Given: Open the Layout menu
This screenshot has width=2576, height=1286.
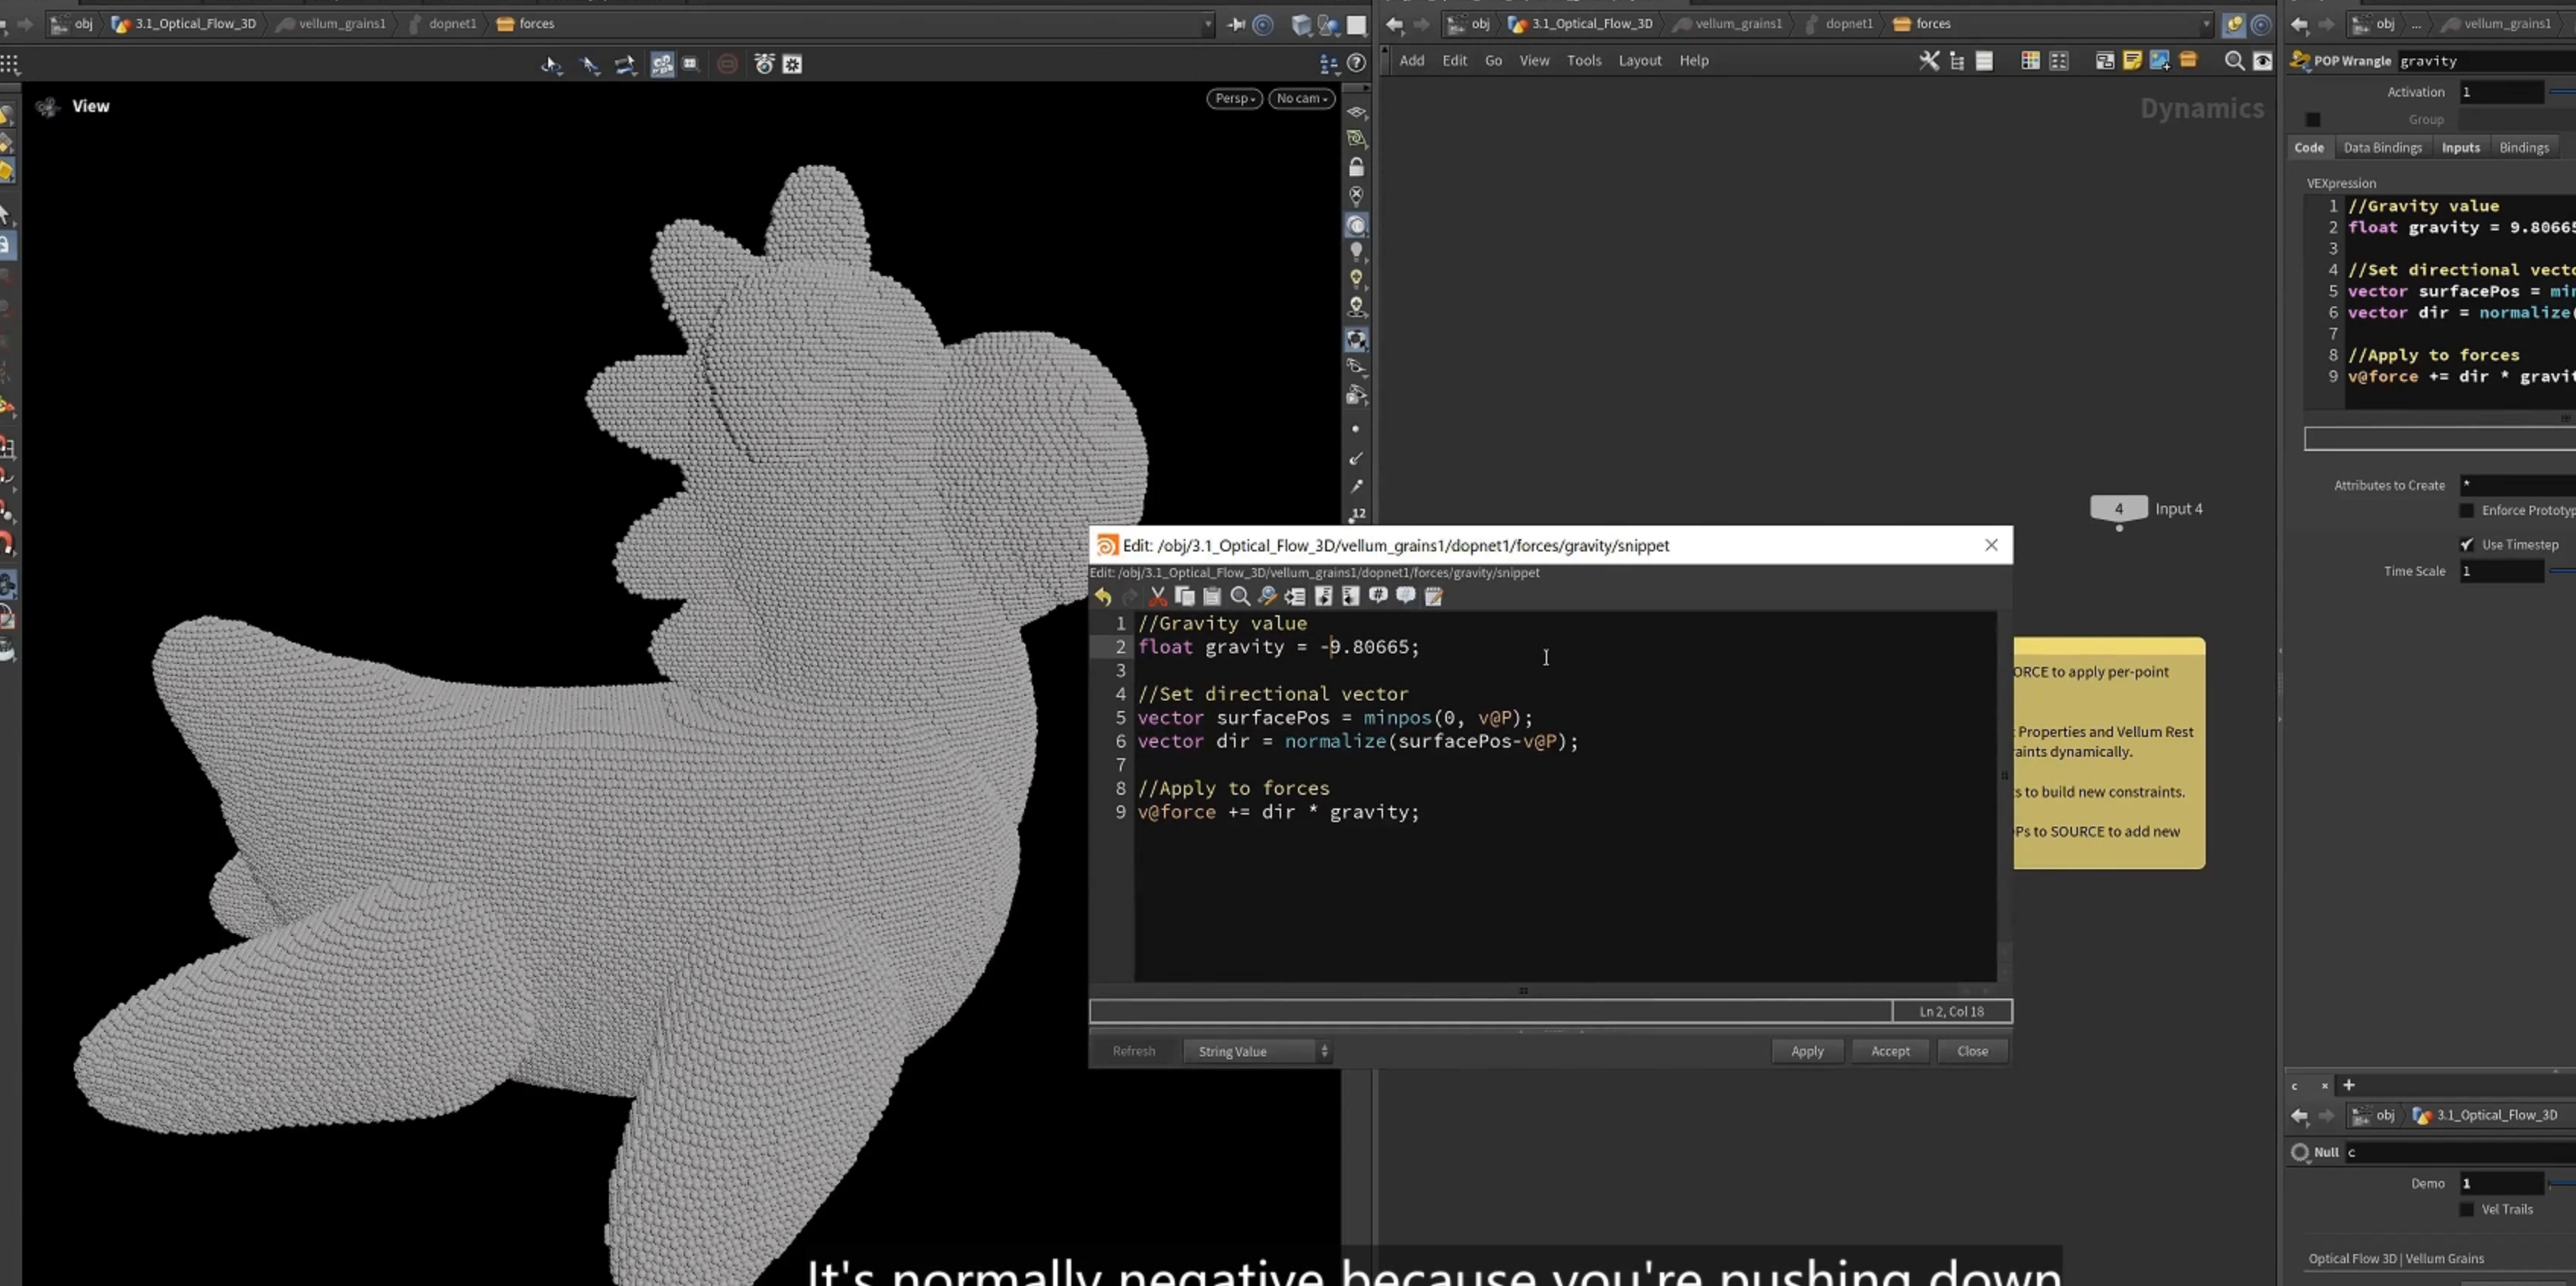Looking at the screenshot, I should tap(1640, 61).
